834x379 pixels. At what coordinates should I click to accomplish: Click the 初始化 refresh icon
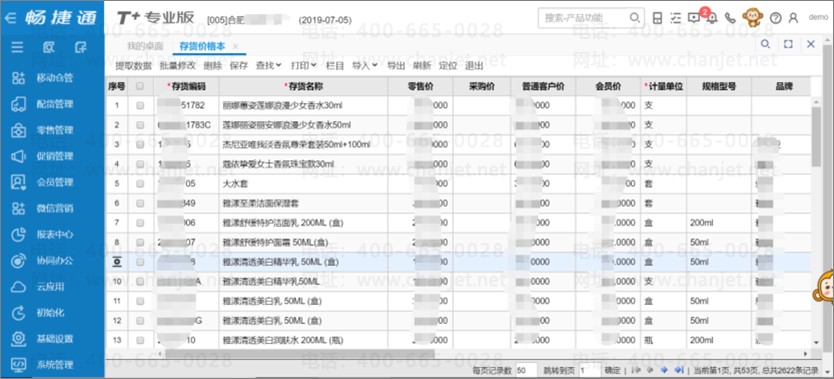pyautogui.click(x=19, y=313)
